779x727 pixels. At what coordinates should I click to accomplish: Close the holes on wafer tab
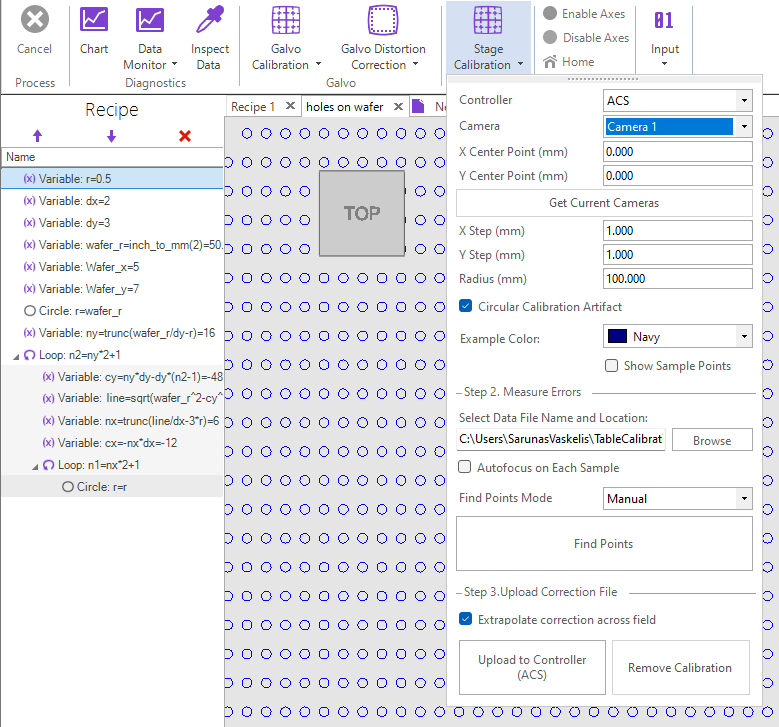(397, 107)
